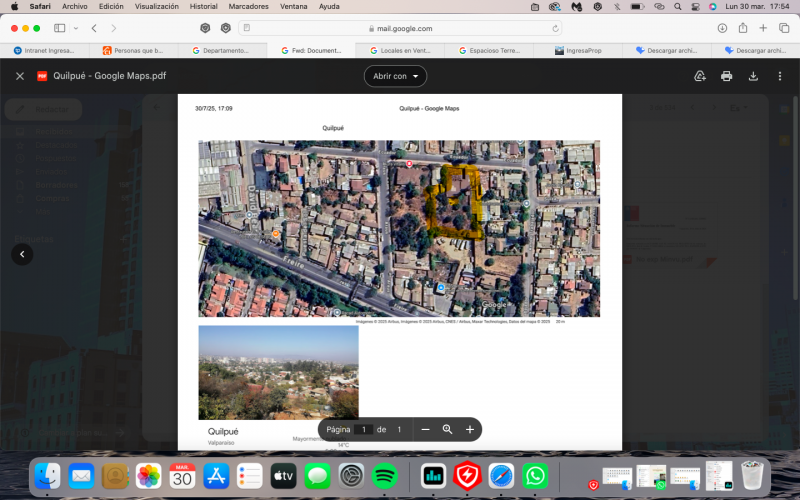800x500 pixels.
Task: Open the Marcadores menu
Action: [x=248, y=6]
